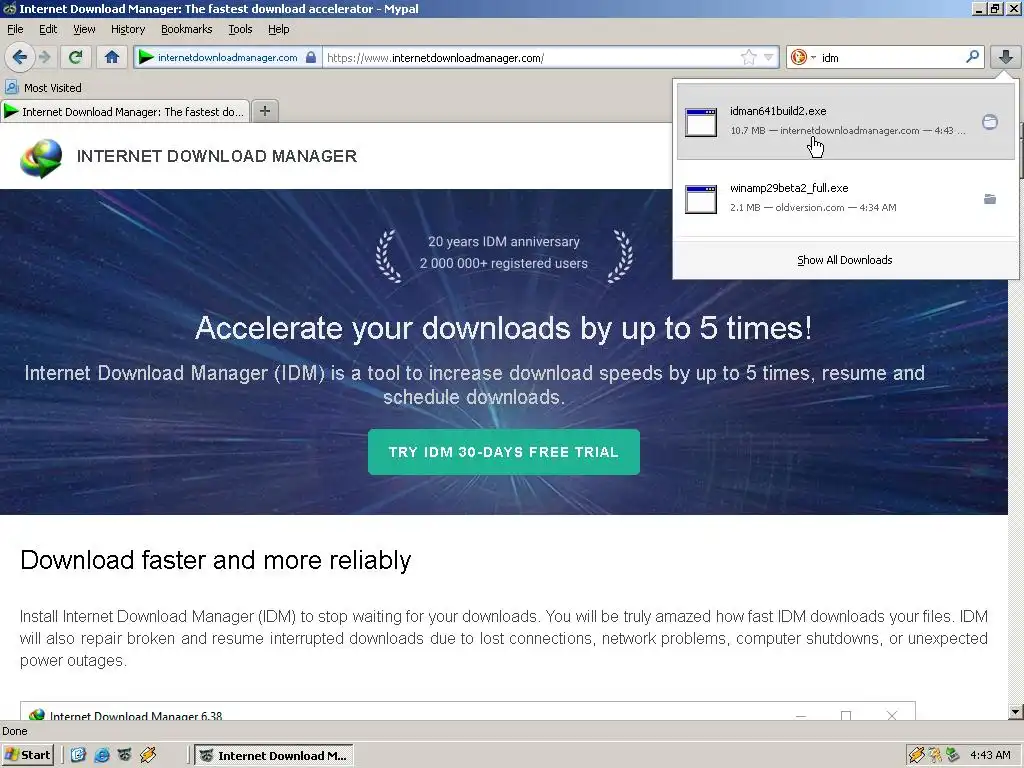
Task: Click the page scrollbar down arrow
Action: tap(1016, 712)
